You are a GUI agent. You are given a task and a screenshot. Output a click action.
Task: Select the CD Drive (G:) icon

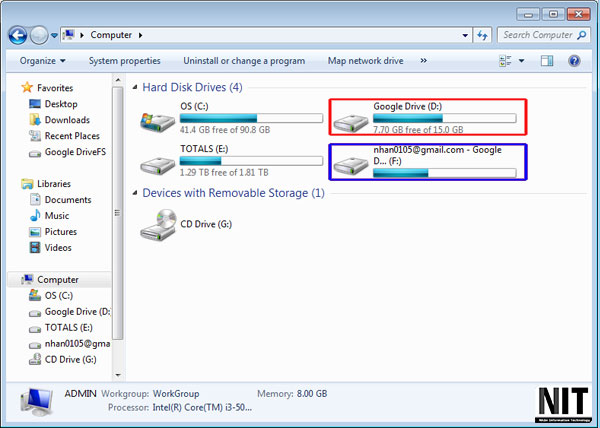[x=158, y=225]
